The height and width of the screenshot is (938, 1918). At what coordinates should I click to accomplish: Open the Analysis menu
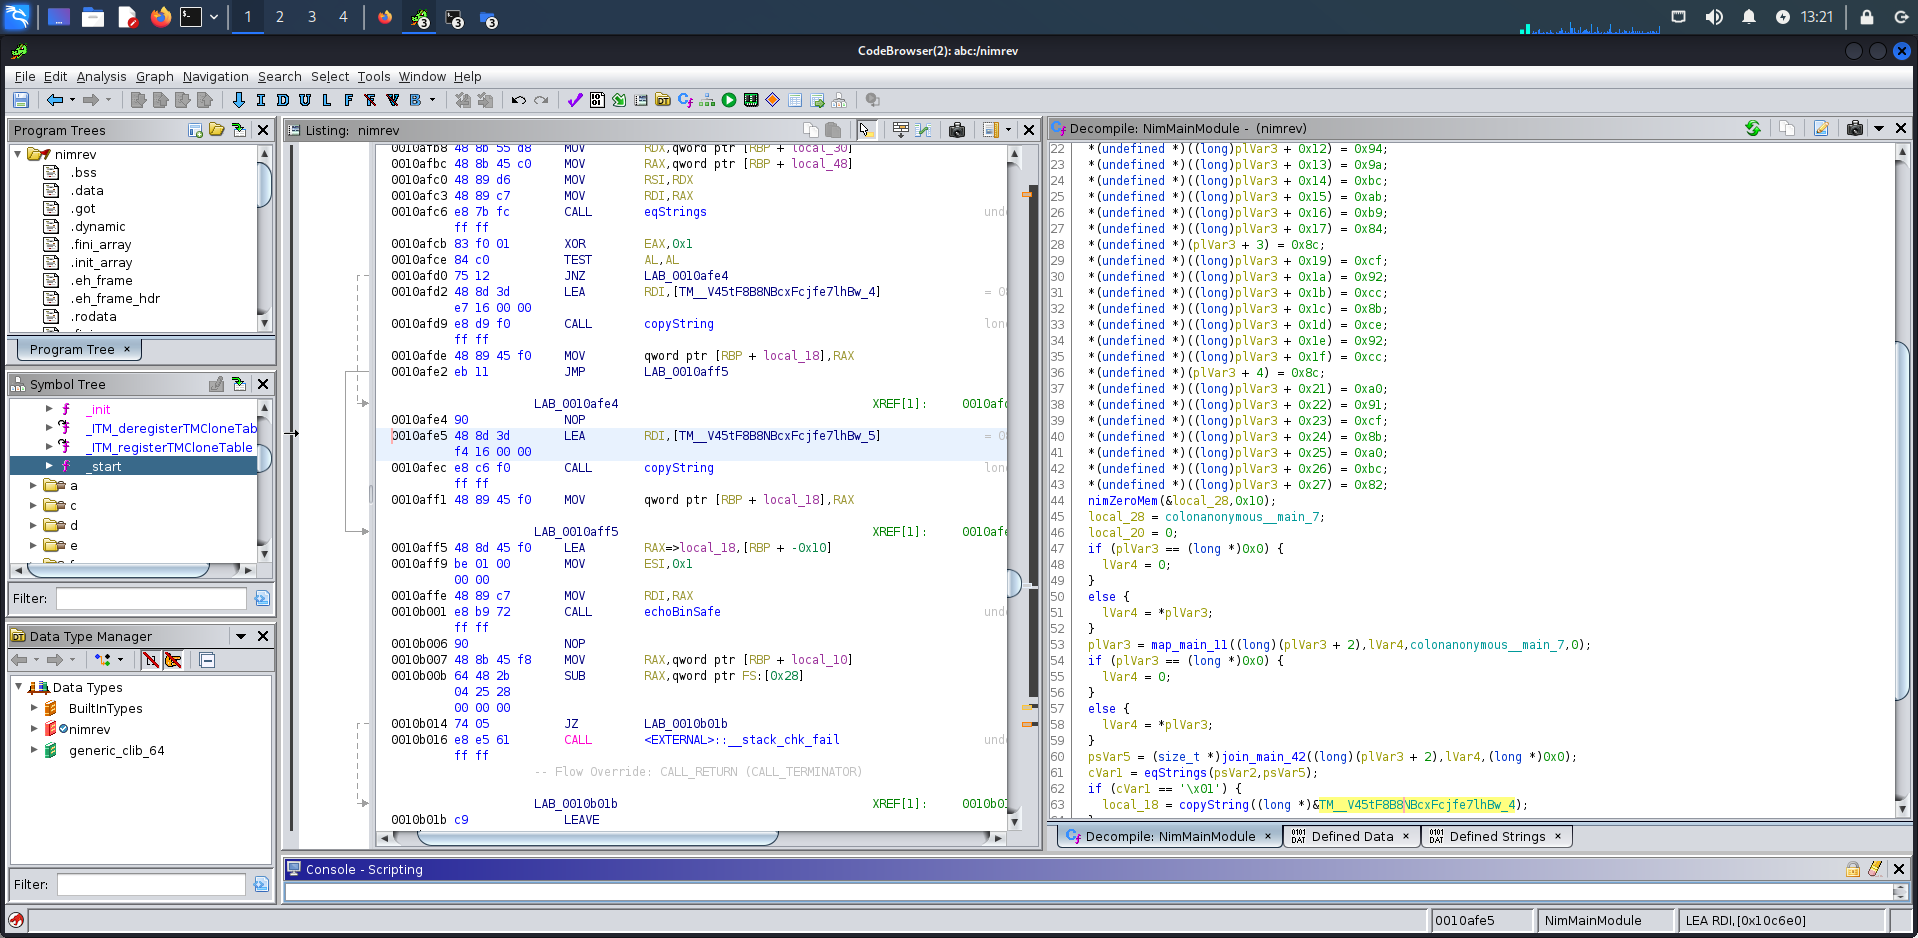point(101,76)
